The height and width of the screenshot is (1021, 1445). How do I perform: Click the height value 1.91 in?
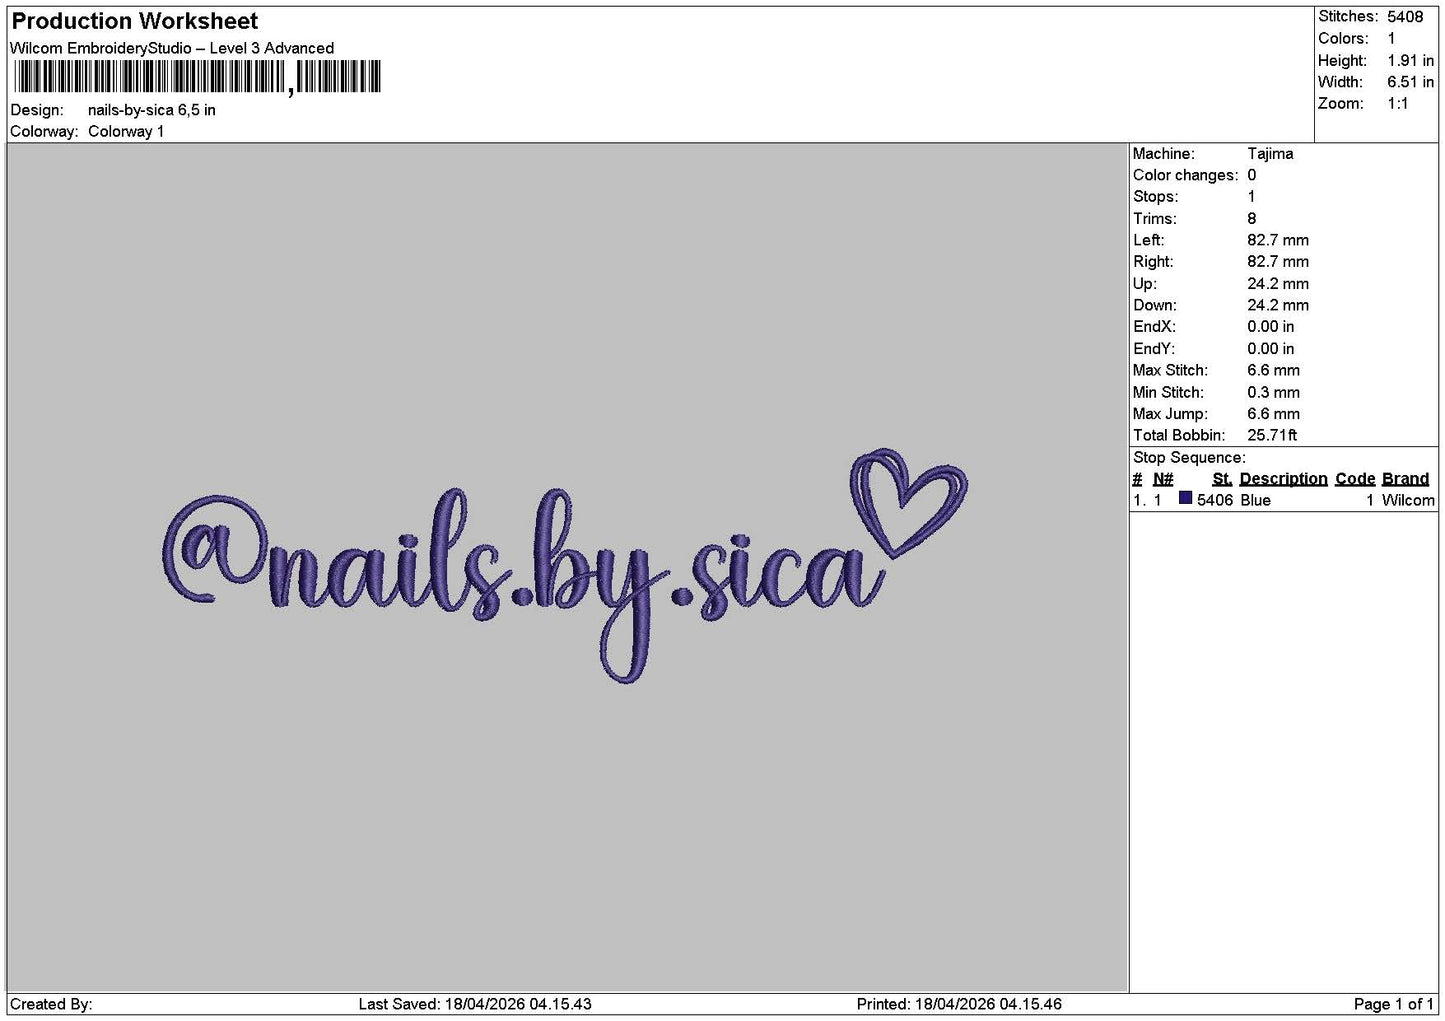1410,61
